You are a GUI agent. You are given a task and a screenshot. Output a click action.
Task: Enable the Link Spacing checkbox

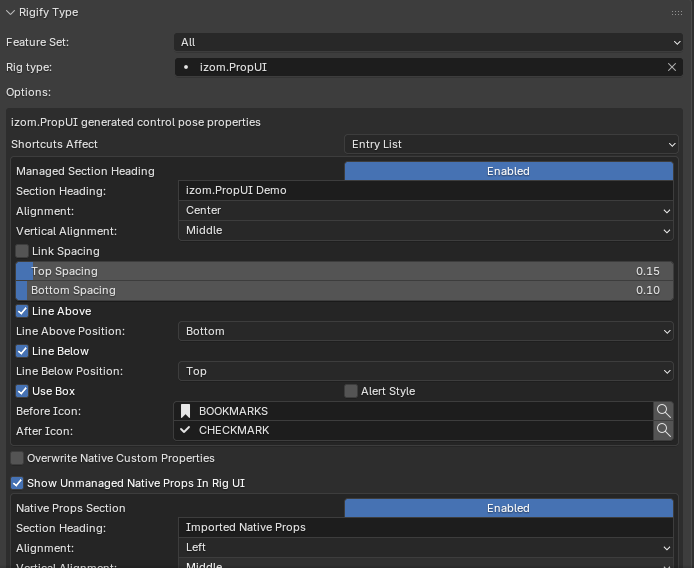(22, 251)
